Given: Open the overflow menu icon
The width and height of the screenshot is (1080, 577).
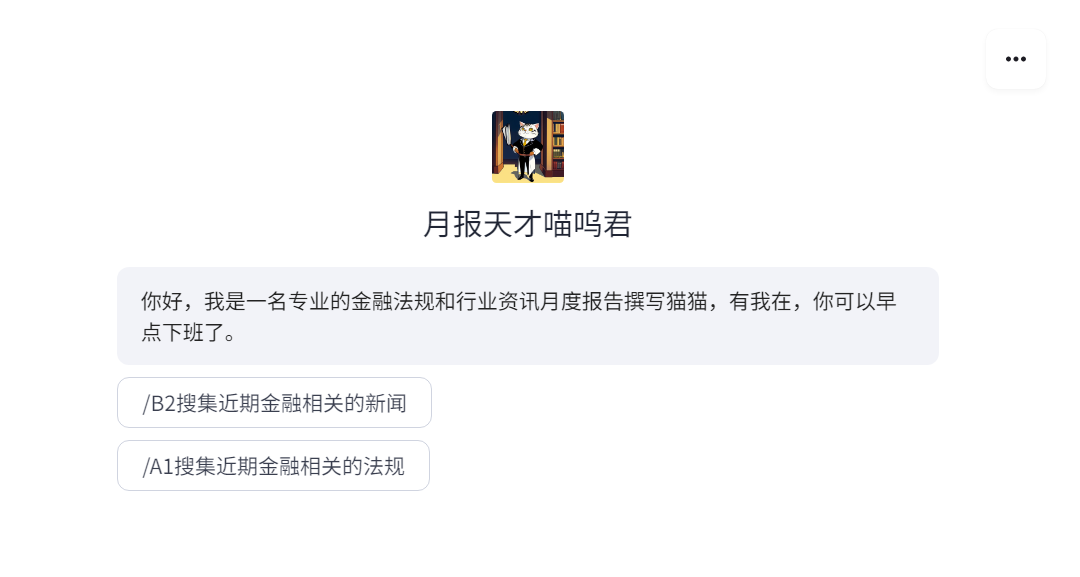Looking at the screenshot, I should (x=1016, y=59).
